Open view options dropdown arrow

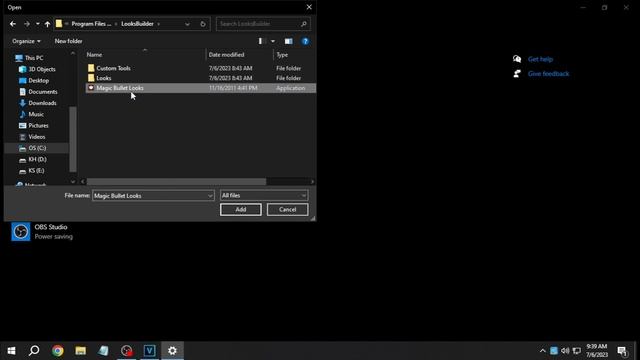[x=273, y=41]
